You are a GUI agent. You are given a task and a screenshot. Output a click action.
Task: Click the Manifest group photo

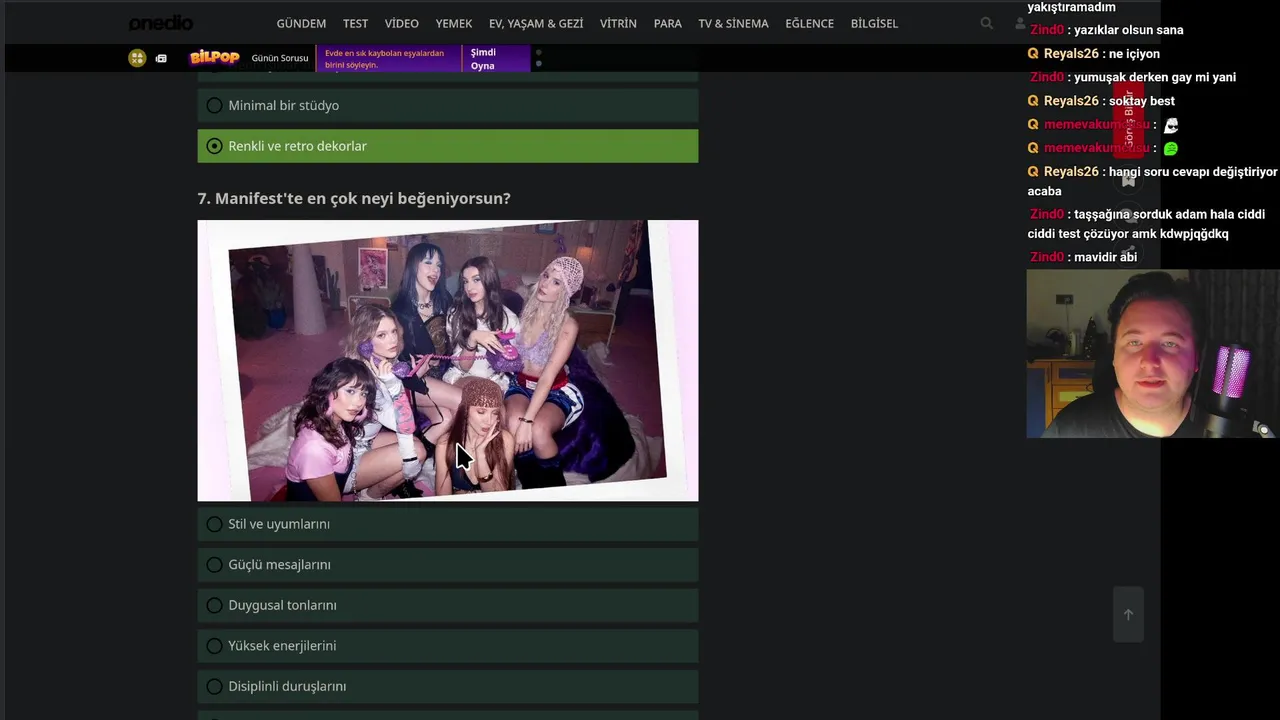click(448, 361)
